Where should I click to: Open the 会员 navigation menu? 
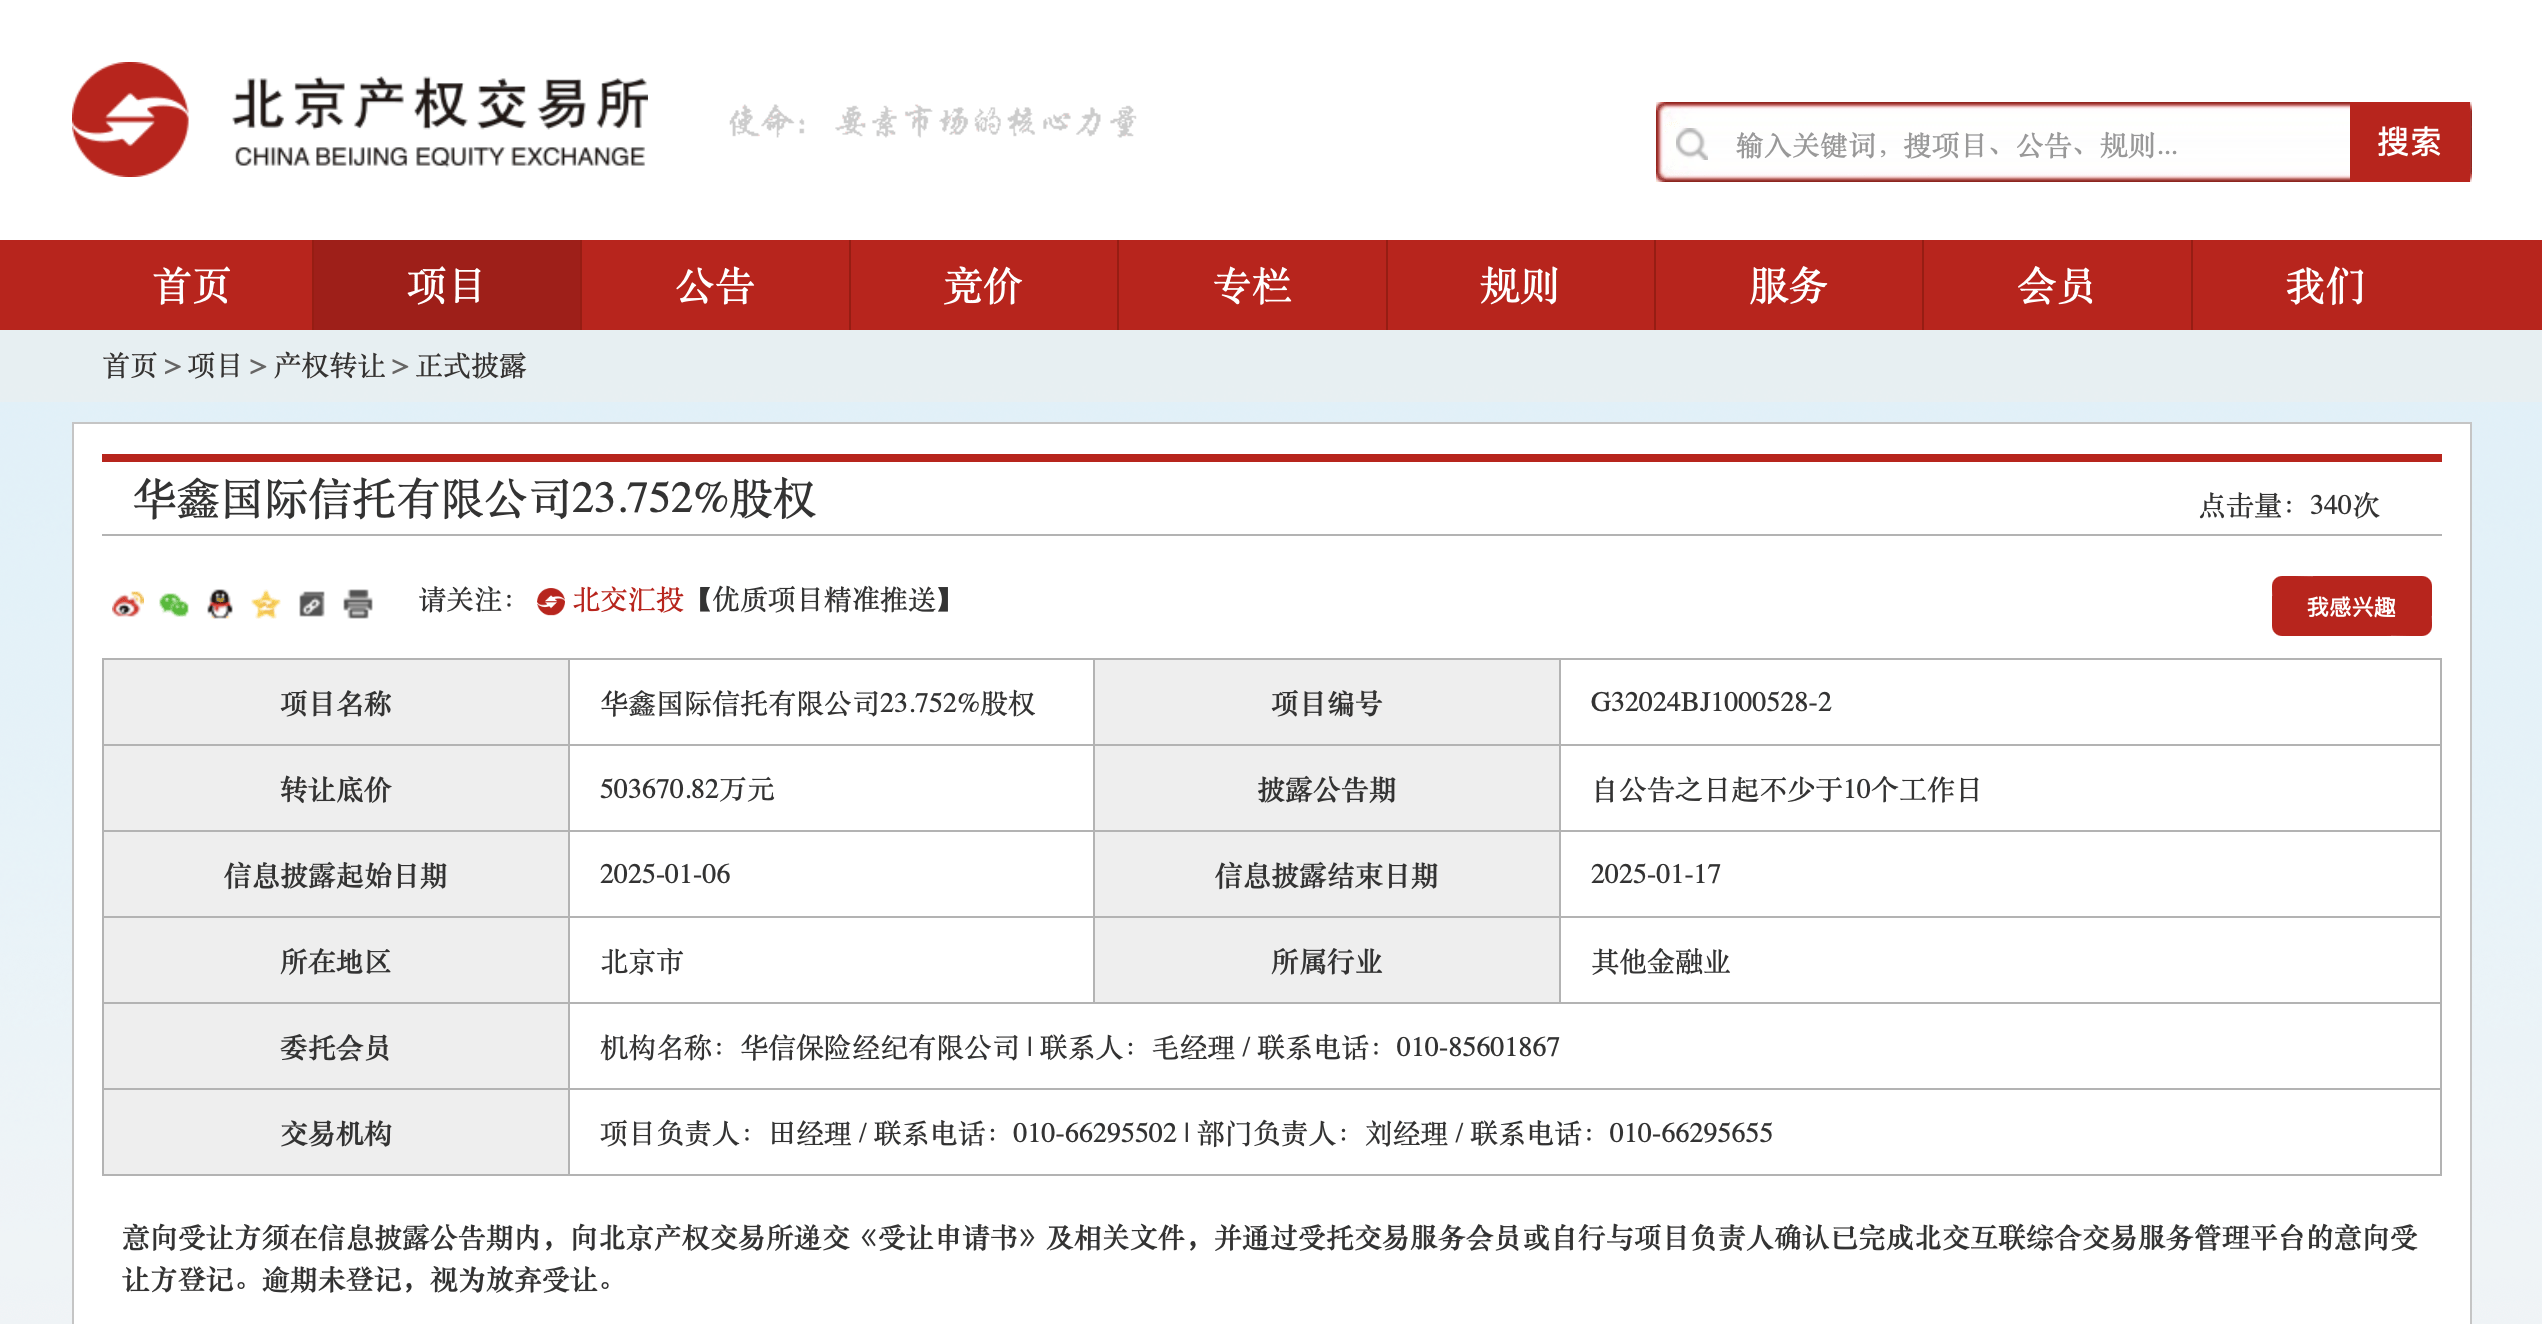2056,286
